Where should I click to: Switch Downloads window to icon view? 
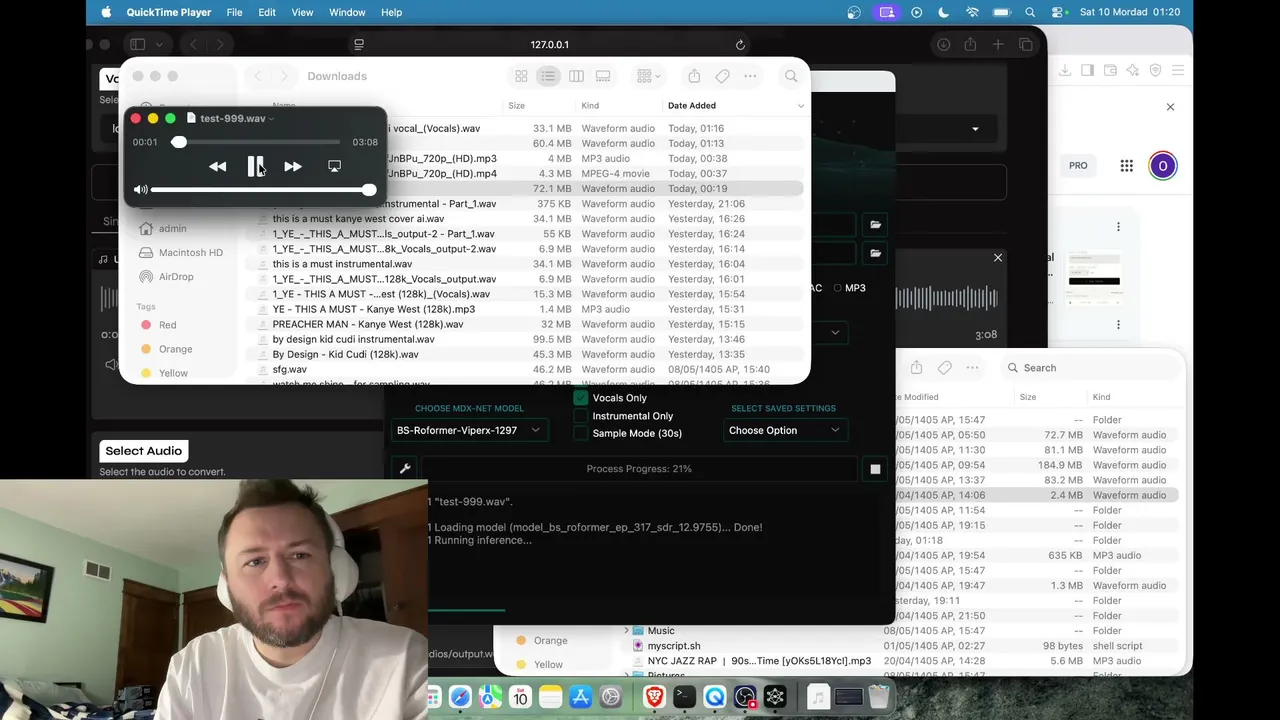(521, 76)
